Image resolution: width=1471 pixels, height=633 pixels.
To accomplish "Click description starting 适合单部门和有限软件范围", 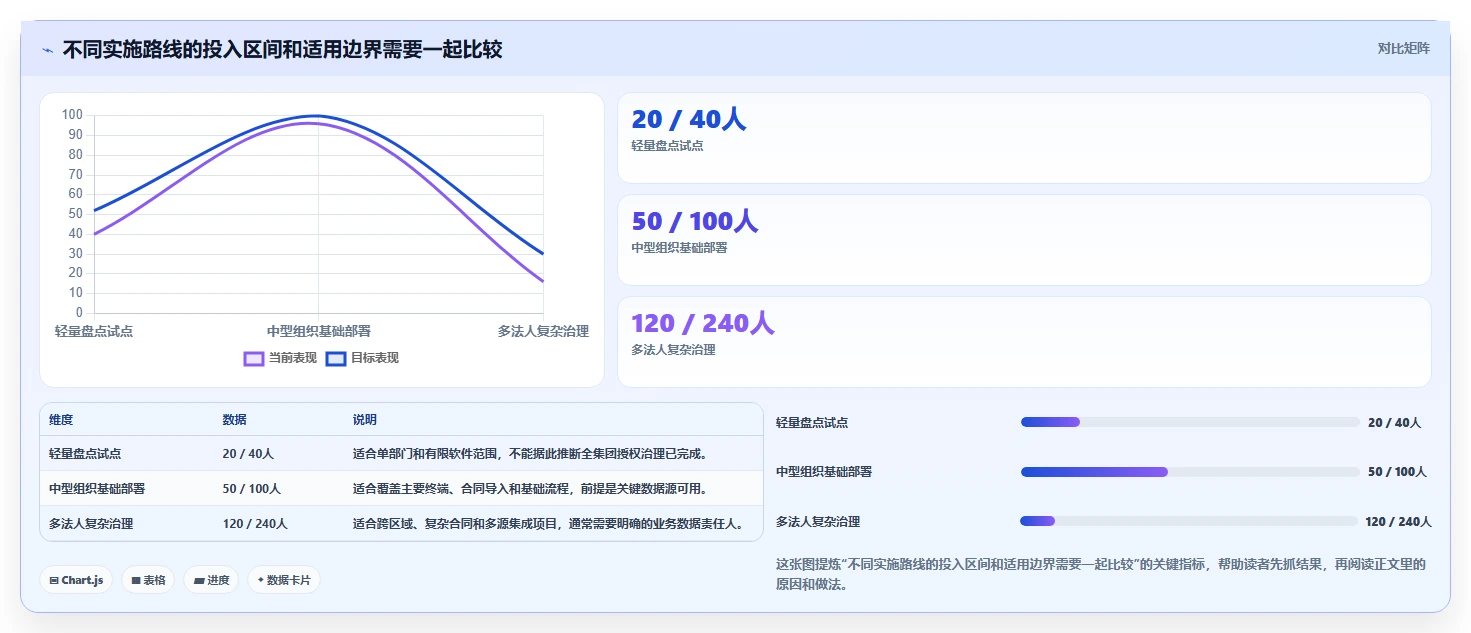I will point(531,454).
